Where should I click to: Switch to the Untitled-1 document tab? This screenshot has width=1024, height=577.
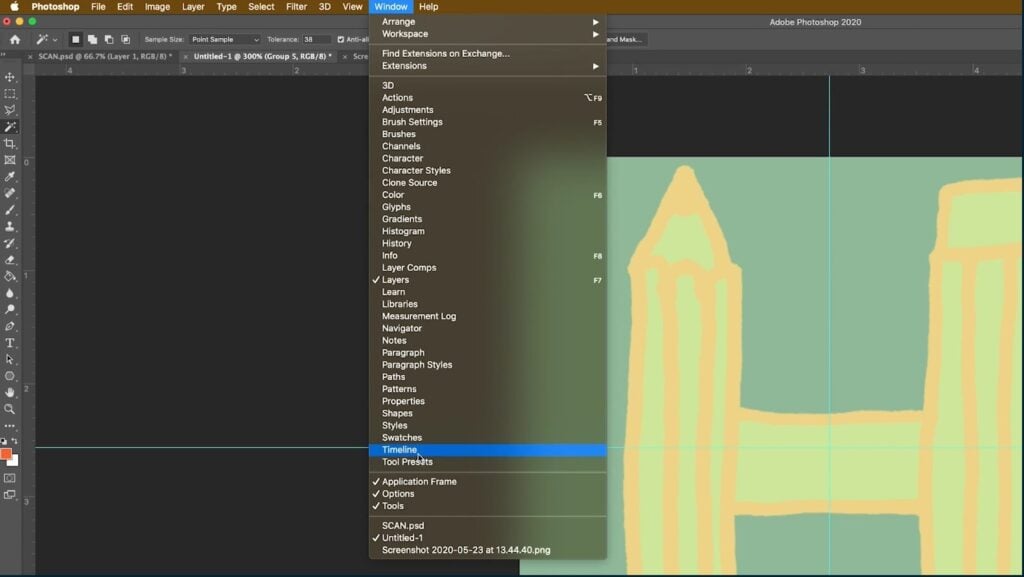[263, 57]
